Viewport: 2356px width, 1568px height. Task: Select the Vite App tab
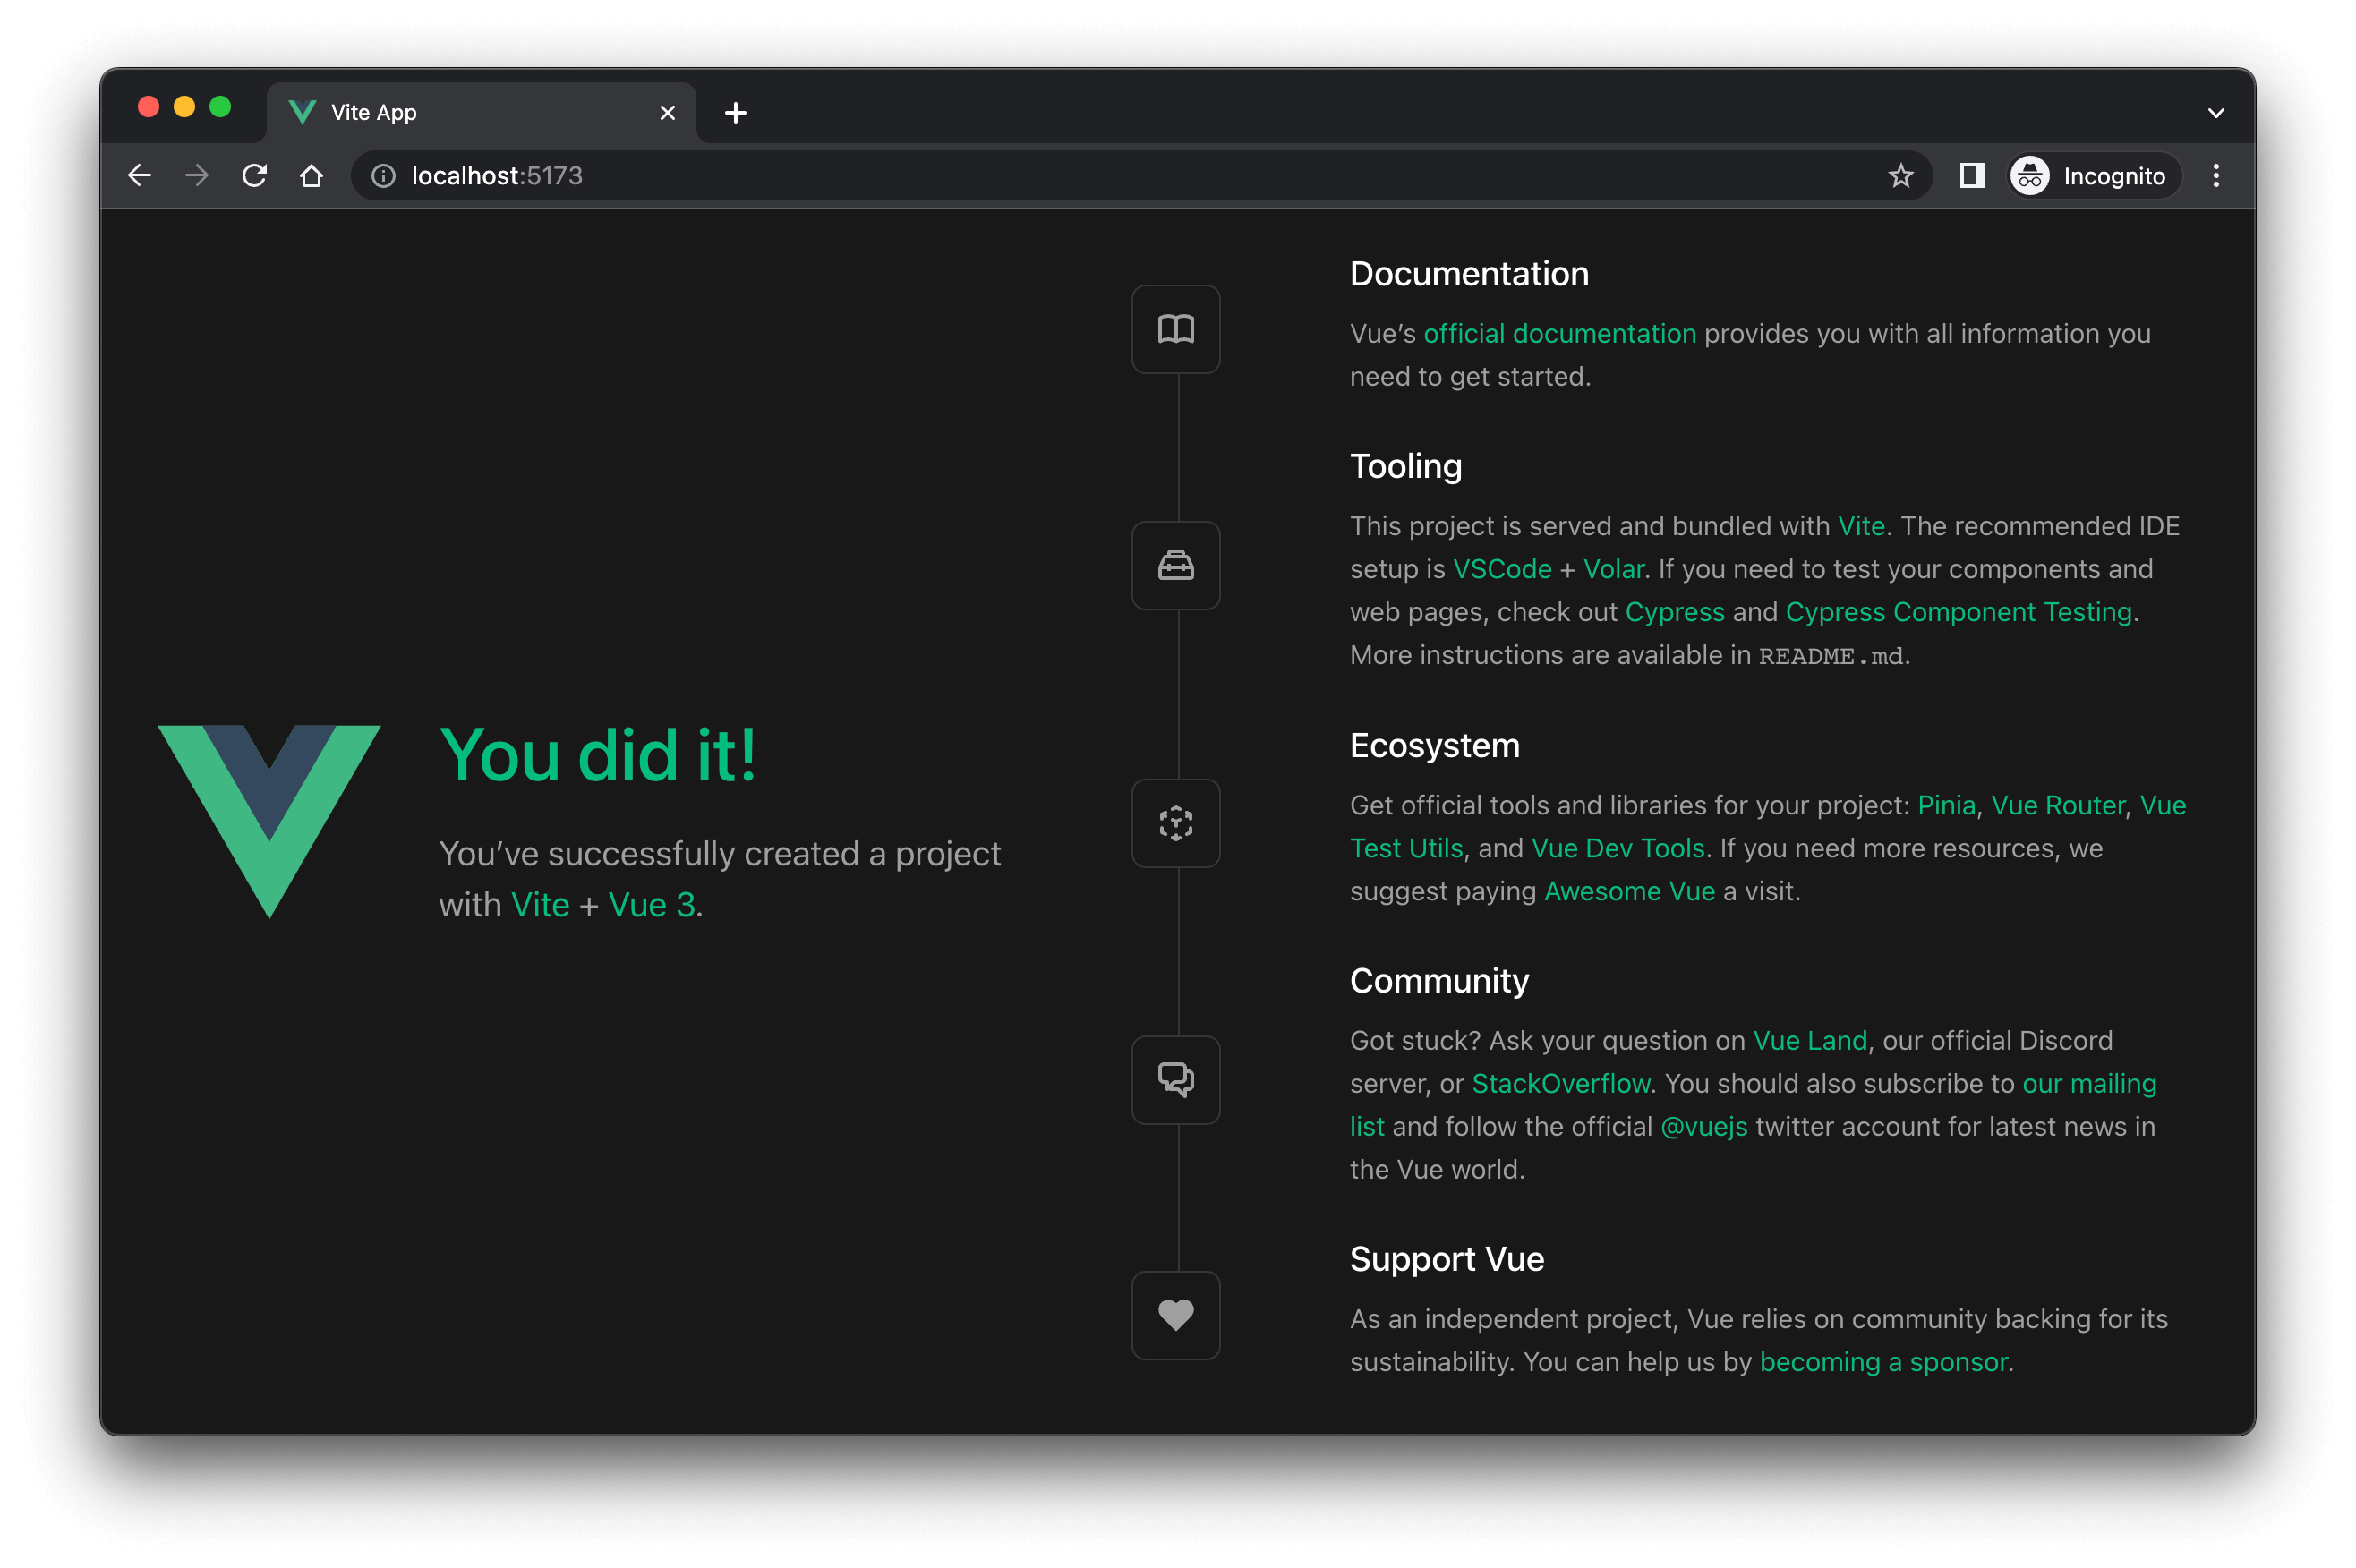point(481,113)
